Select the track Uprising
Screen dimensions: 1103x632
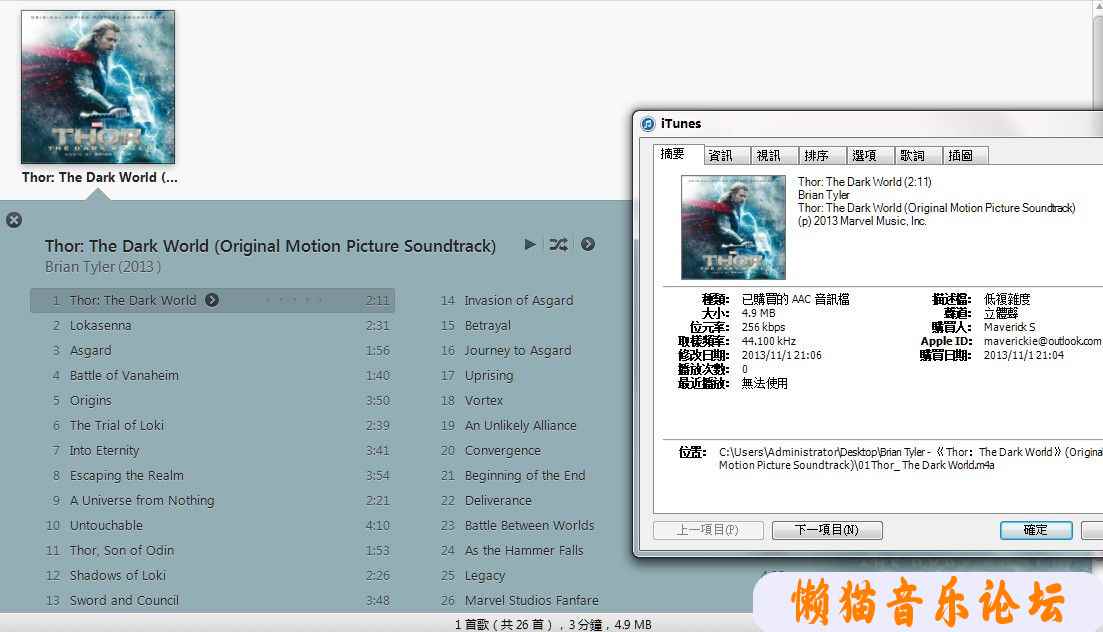pos(489,376)
